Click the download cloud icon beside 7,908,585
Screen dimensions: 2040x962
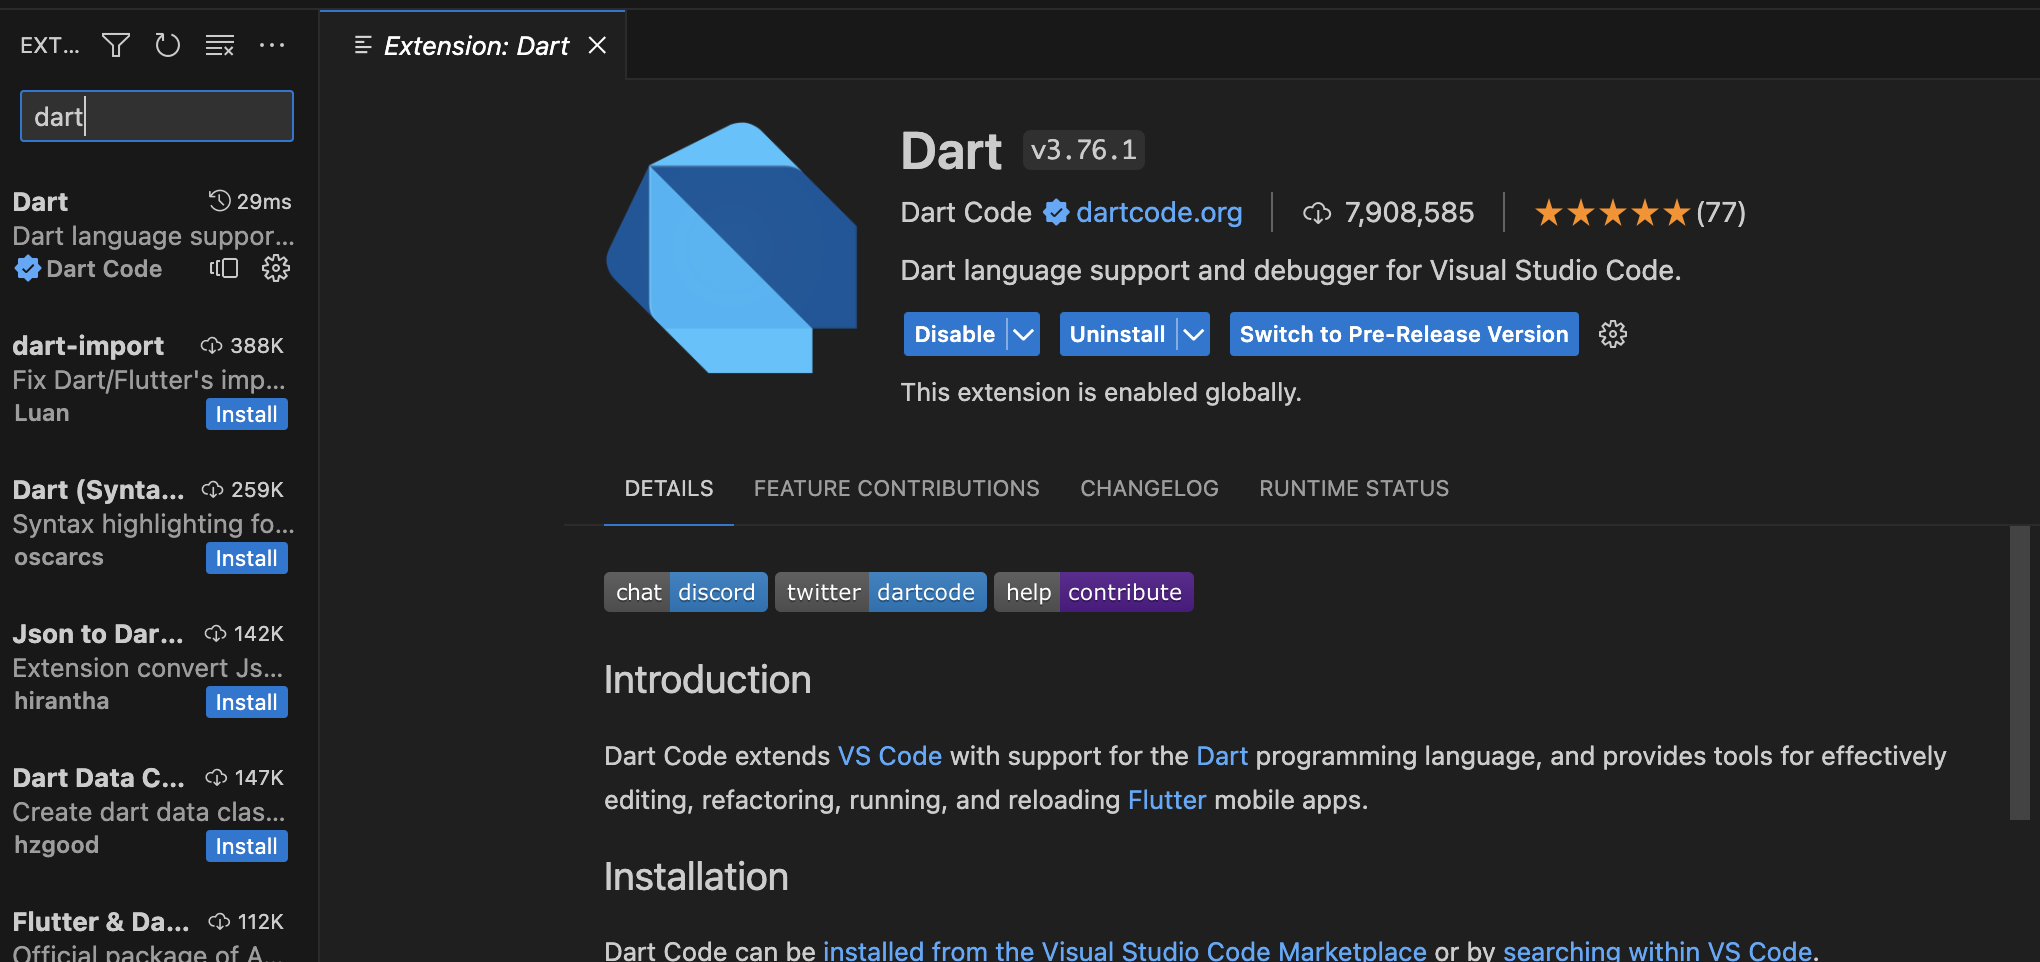click(x=1317, y=212)
